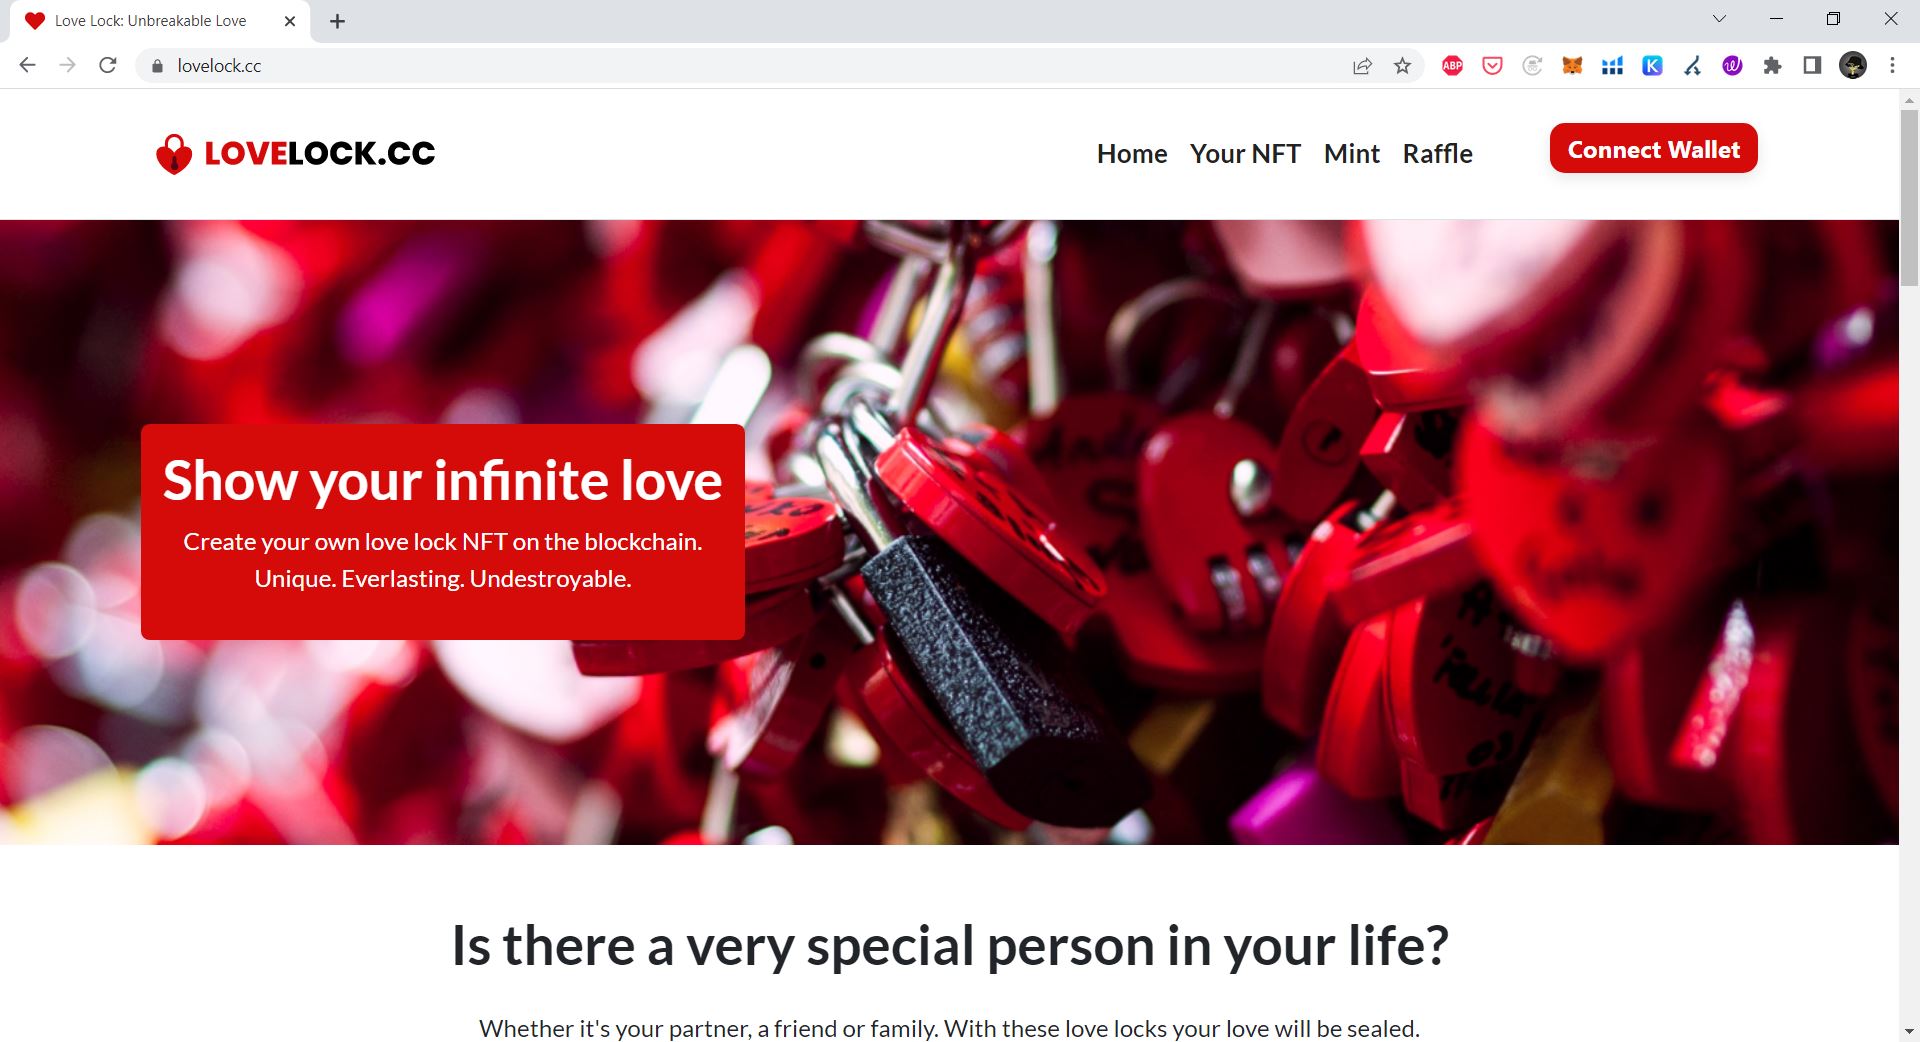Open the extensions puzzle piece menu
Image resolution: width=1920 pixels, height=1042 pixels.
coord(1772,66)
